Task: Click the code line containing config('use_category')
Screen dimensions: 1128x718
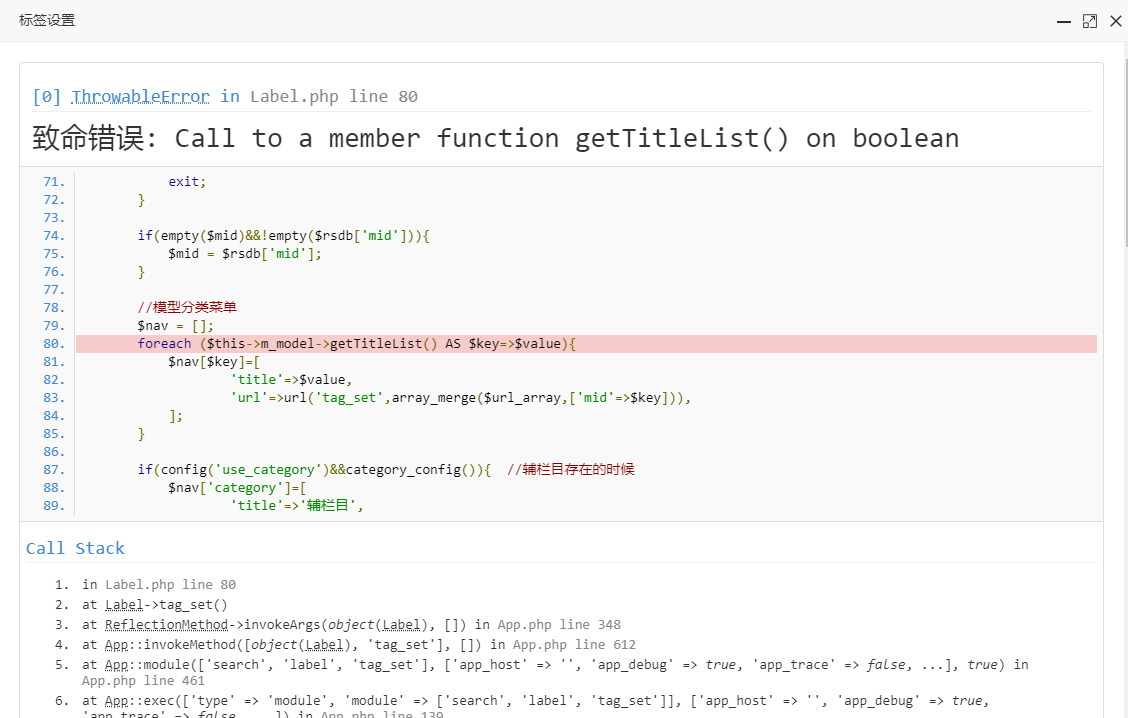Action: click(x=313, y=470)
